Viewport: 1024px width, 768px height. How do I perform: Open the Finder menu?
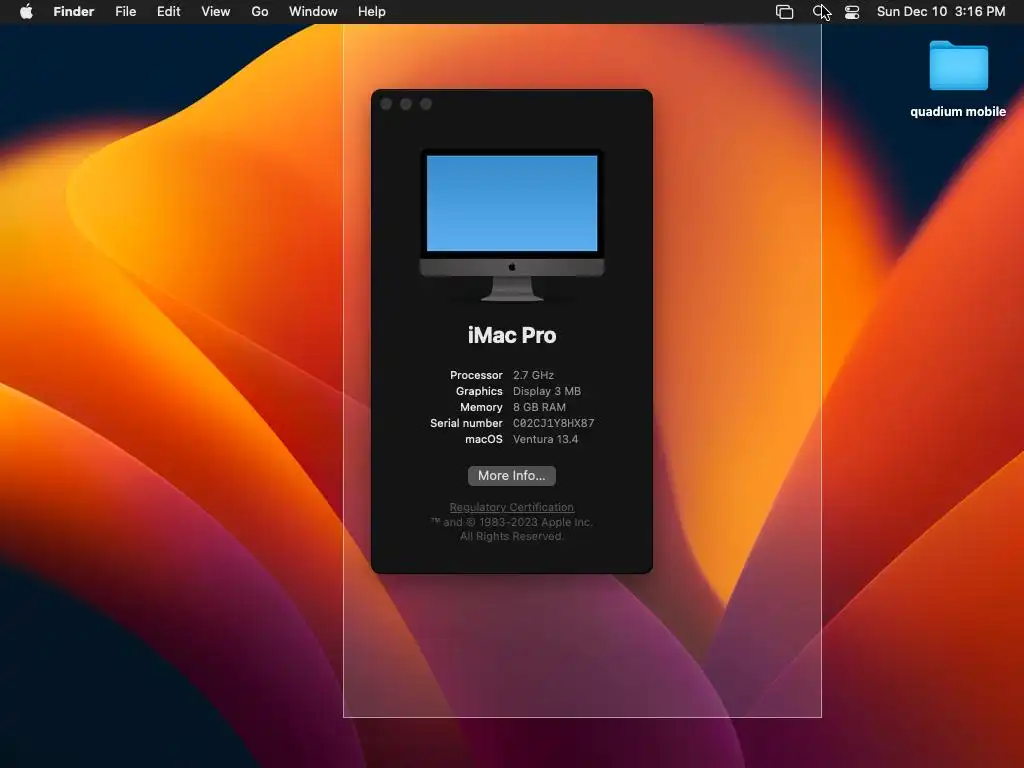[x=74, y=12]
